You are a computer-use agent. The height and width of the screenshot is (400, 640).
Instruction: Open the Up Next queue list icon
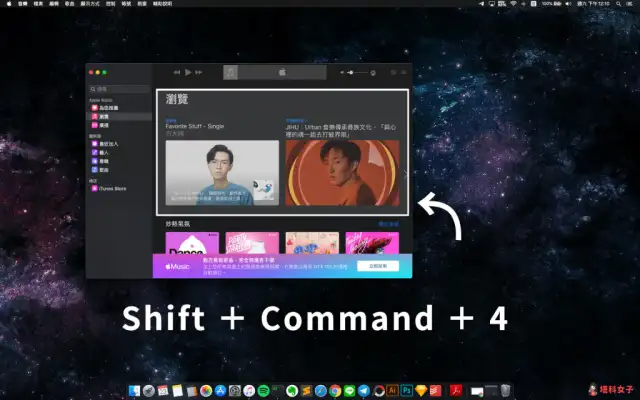[404, 72]
